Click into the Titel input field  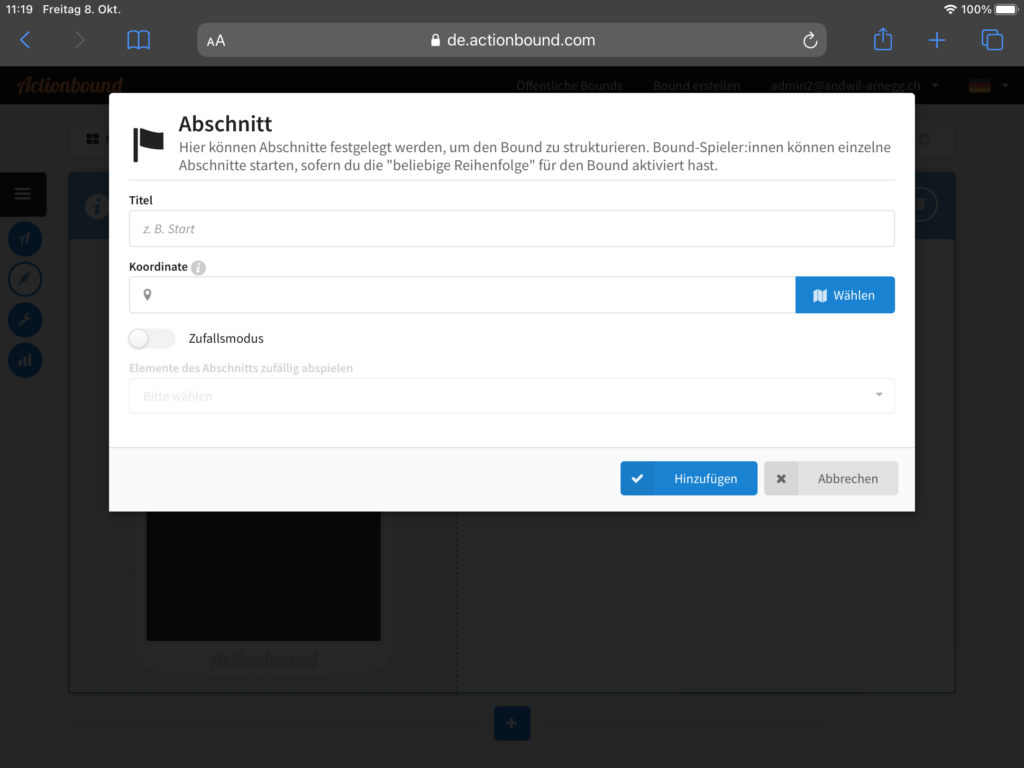(511, 229)
